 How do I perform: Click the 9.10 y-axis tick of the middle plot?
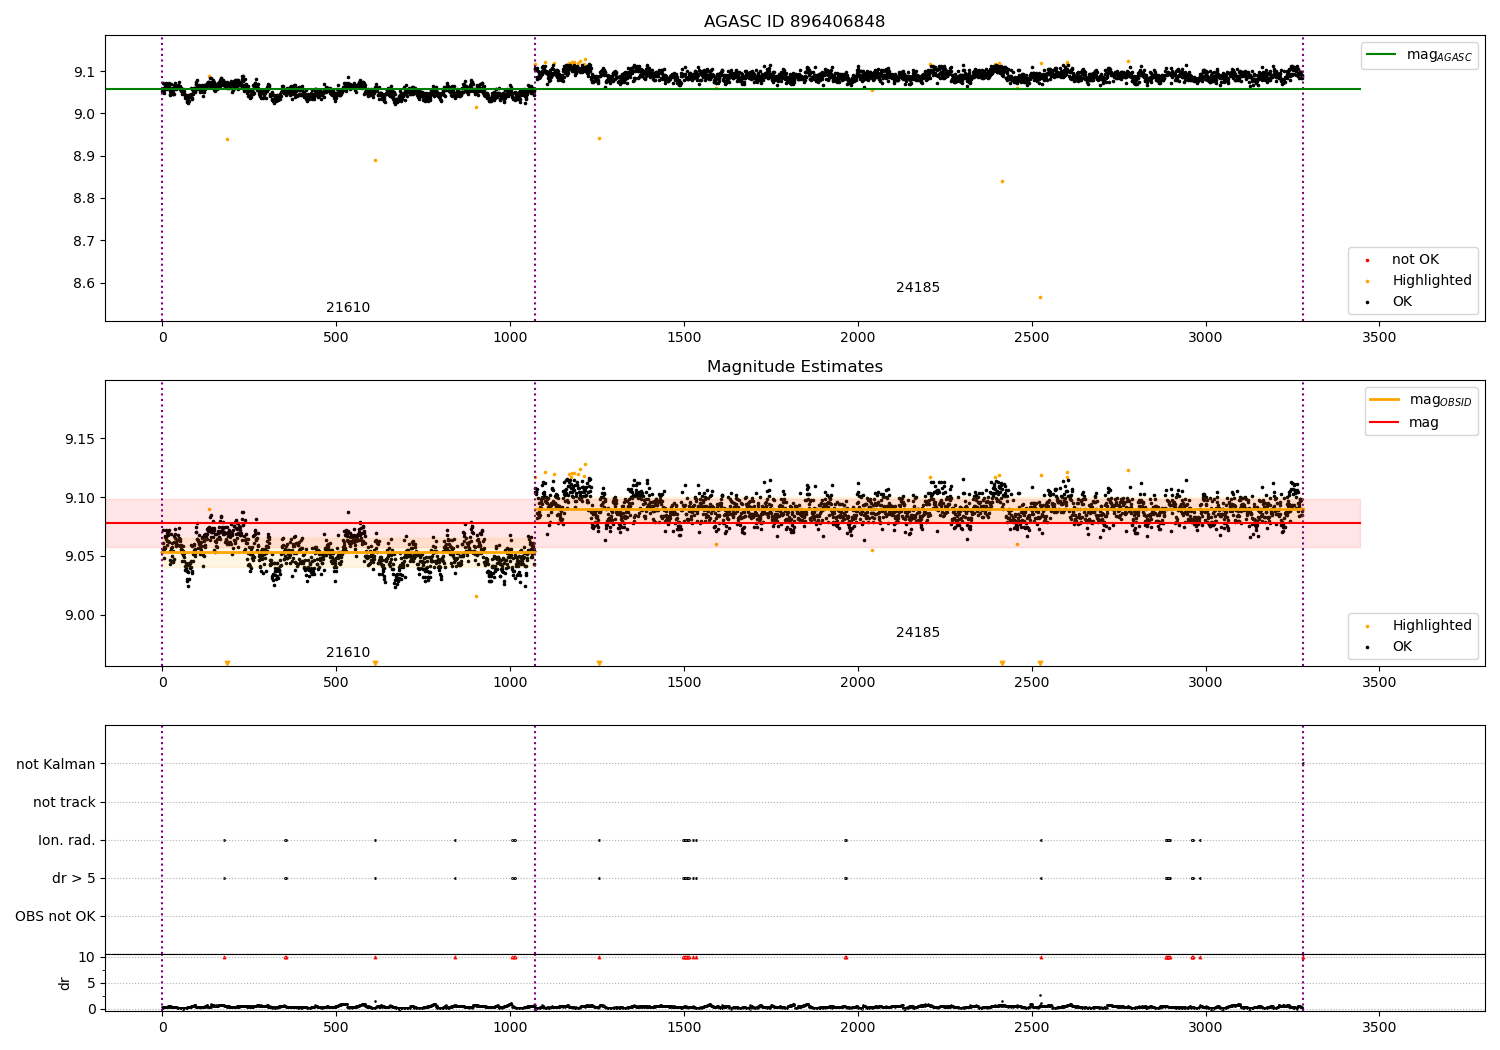(81, 498)
